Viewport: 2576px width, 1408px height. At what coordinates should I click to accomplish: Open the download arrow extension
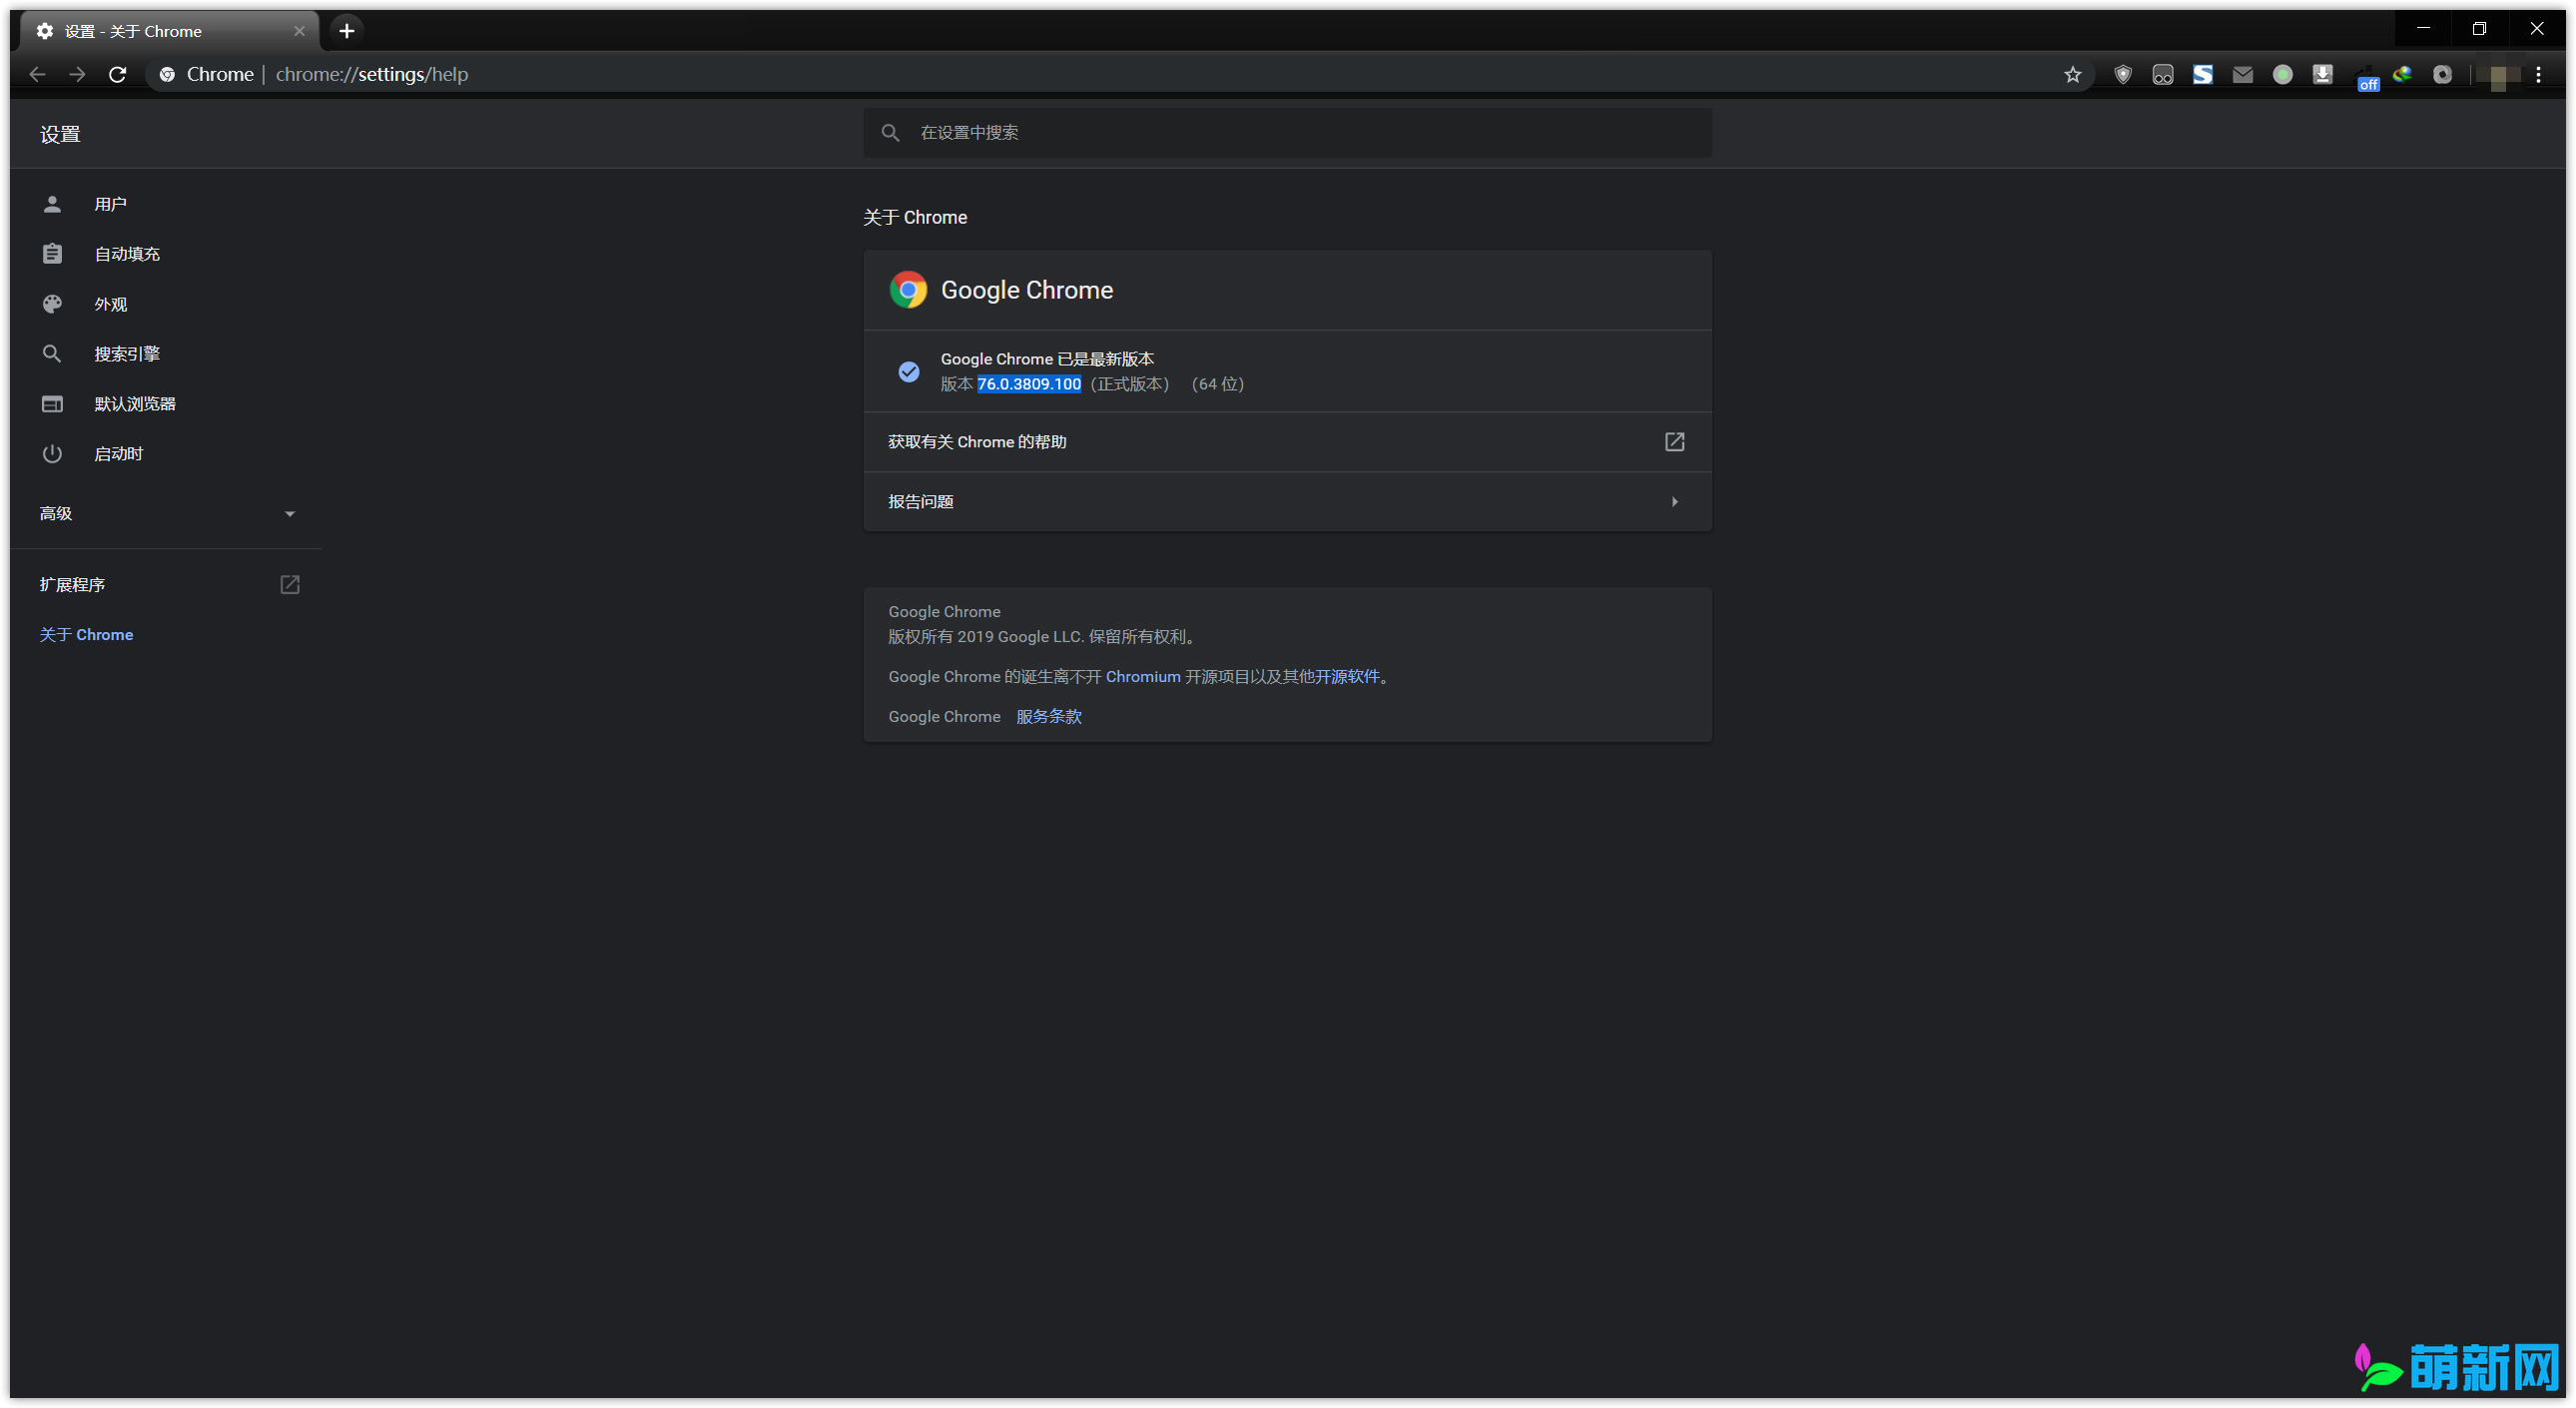[x=2322, y=74]
